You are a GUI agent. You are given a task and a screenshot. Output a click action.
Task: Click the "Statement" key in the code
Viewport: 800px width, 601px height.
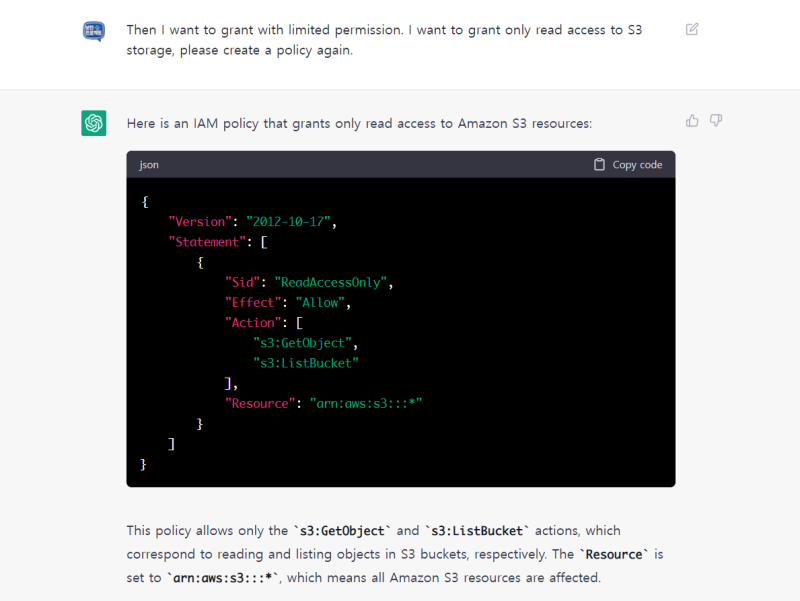click(x=207, y=242)
